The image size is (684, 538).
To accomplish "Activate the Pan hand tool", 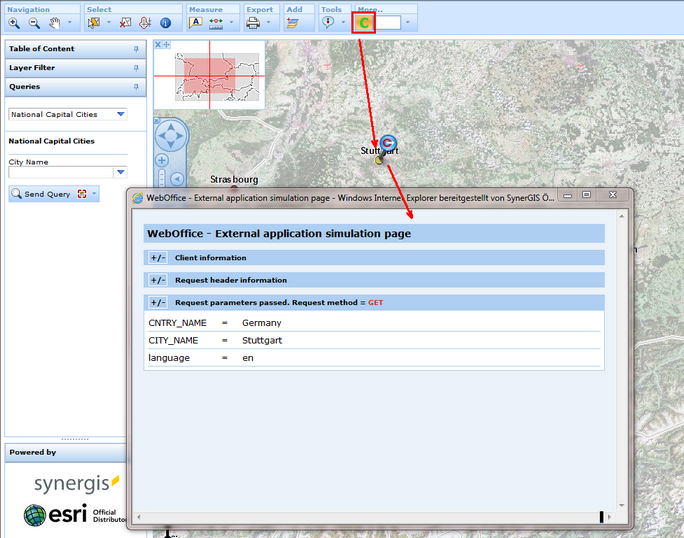I will (55, 23).
